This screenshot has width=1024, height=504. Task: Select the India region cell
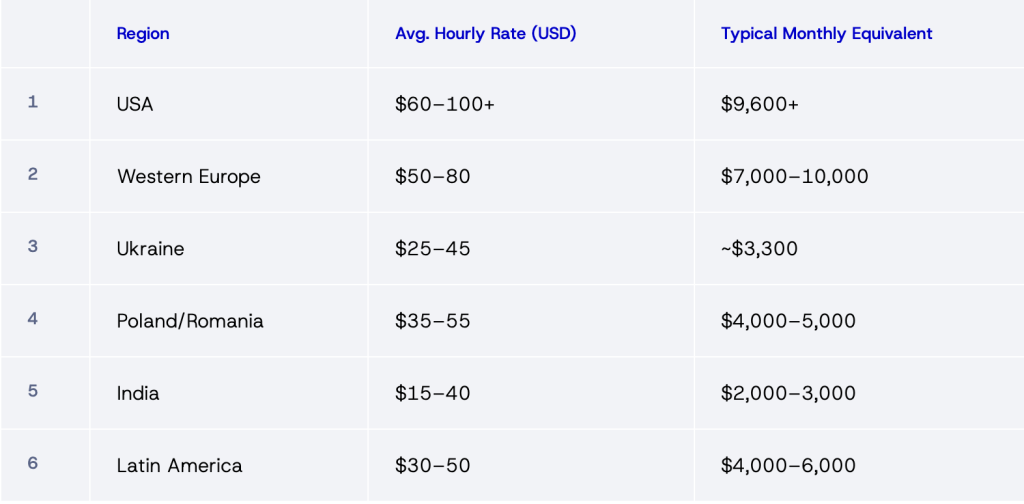coord(138,393)
